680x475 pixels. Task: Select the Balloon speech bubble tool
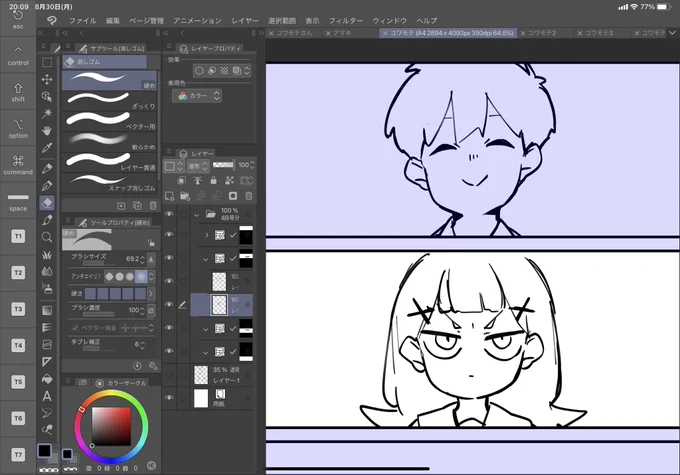(x=47, y=413)
